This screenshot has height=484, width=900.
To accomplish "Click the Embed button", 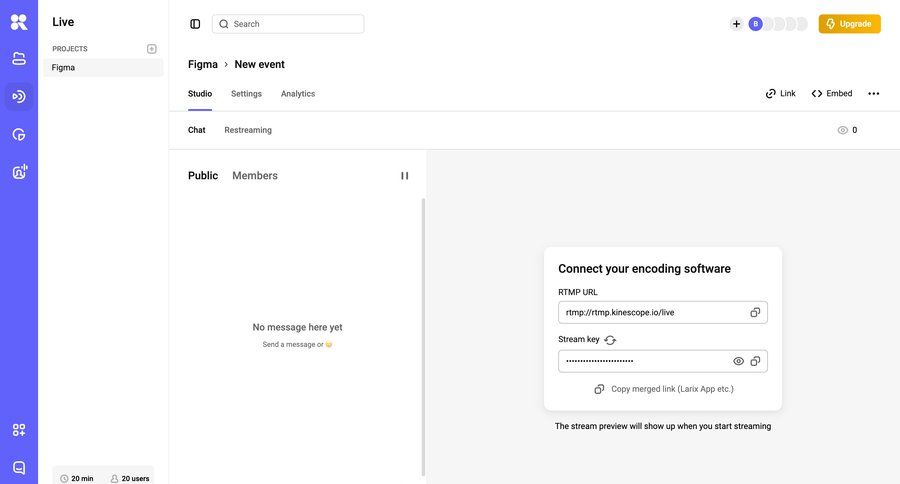I will click(832, 94).
